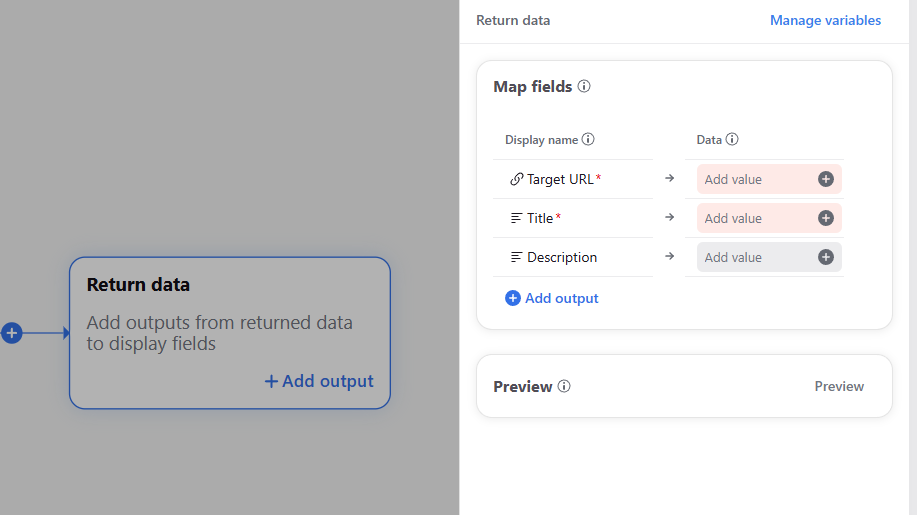Viewport: 917px width, 515px height.
Task: Click the Return data panel heading
Action: click(513, 20)
